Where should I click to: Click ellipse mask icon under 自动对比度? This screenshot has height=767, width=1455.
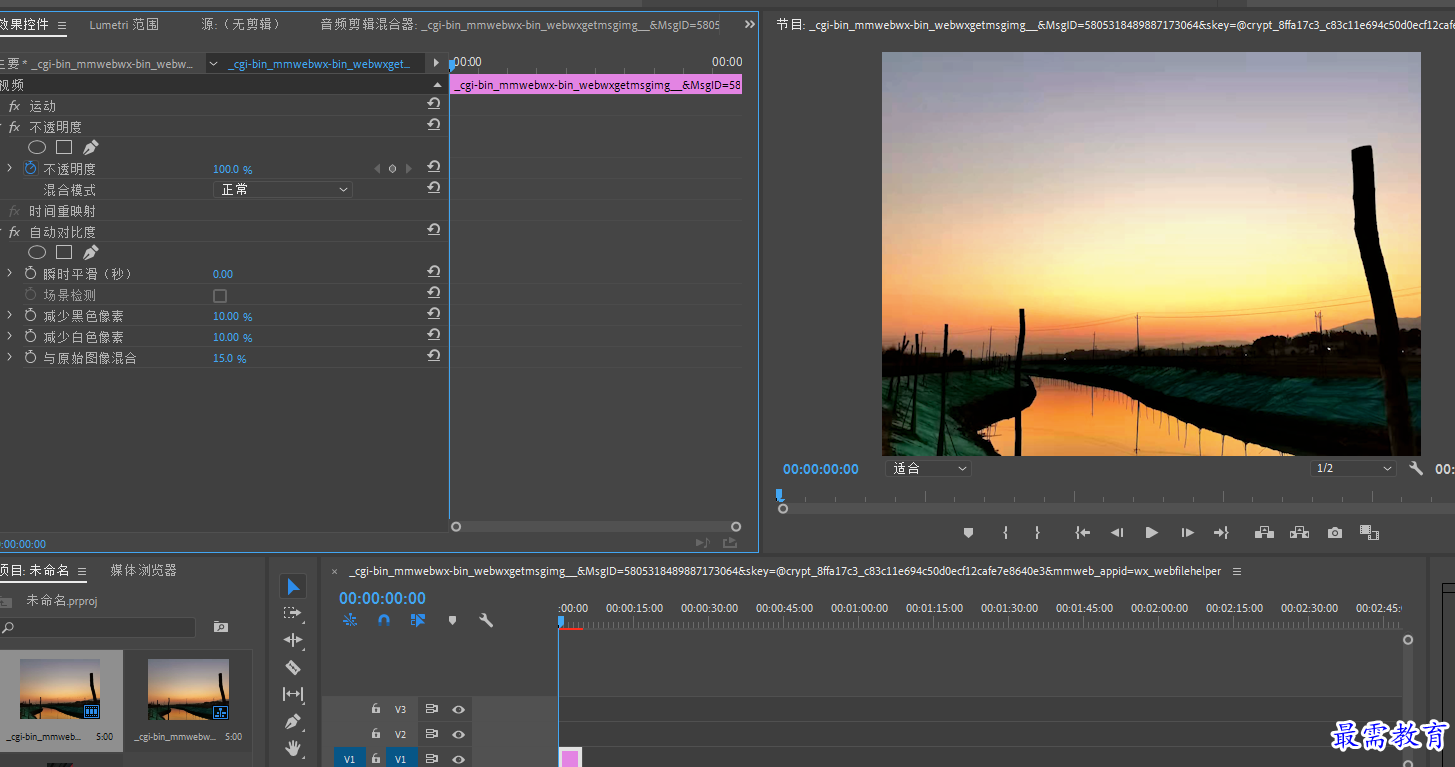(37, 252)
